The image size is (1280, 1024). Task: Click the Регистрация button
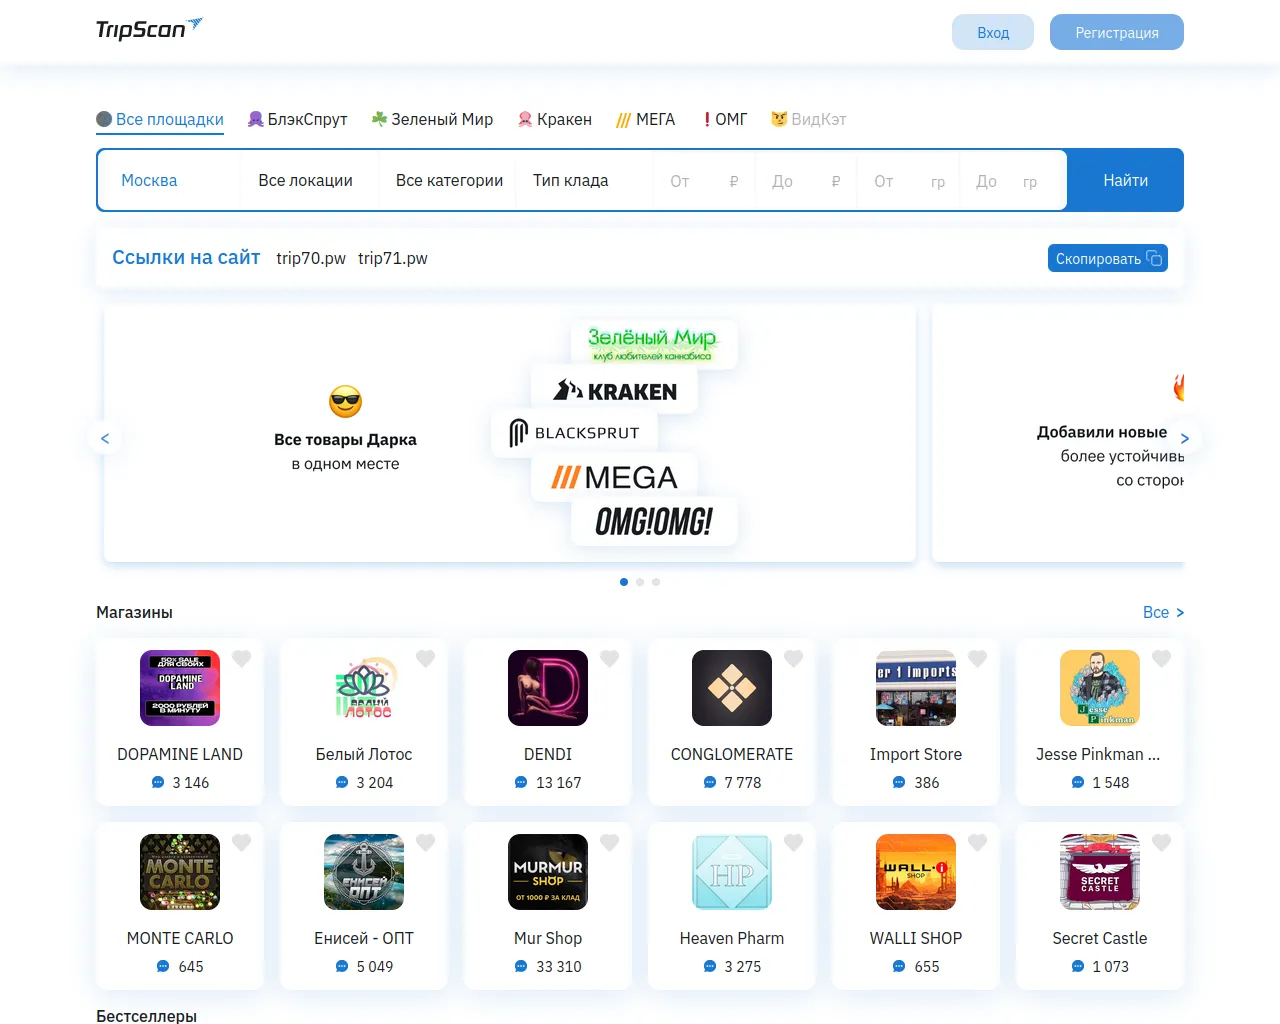[1117, 32]
